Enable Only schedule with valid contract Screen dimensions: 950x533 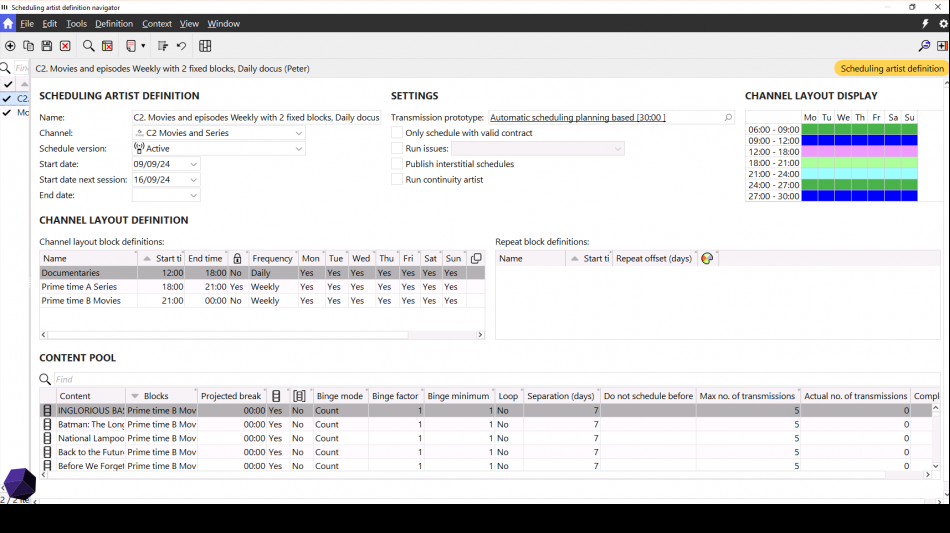(397, 133)
